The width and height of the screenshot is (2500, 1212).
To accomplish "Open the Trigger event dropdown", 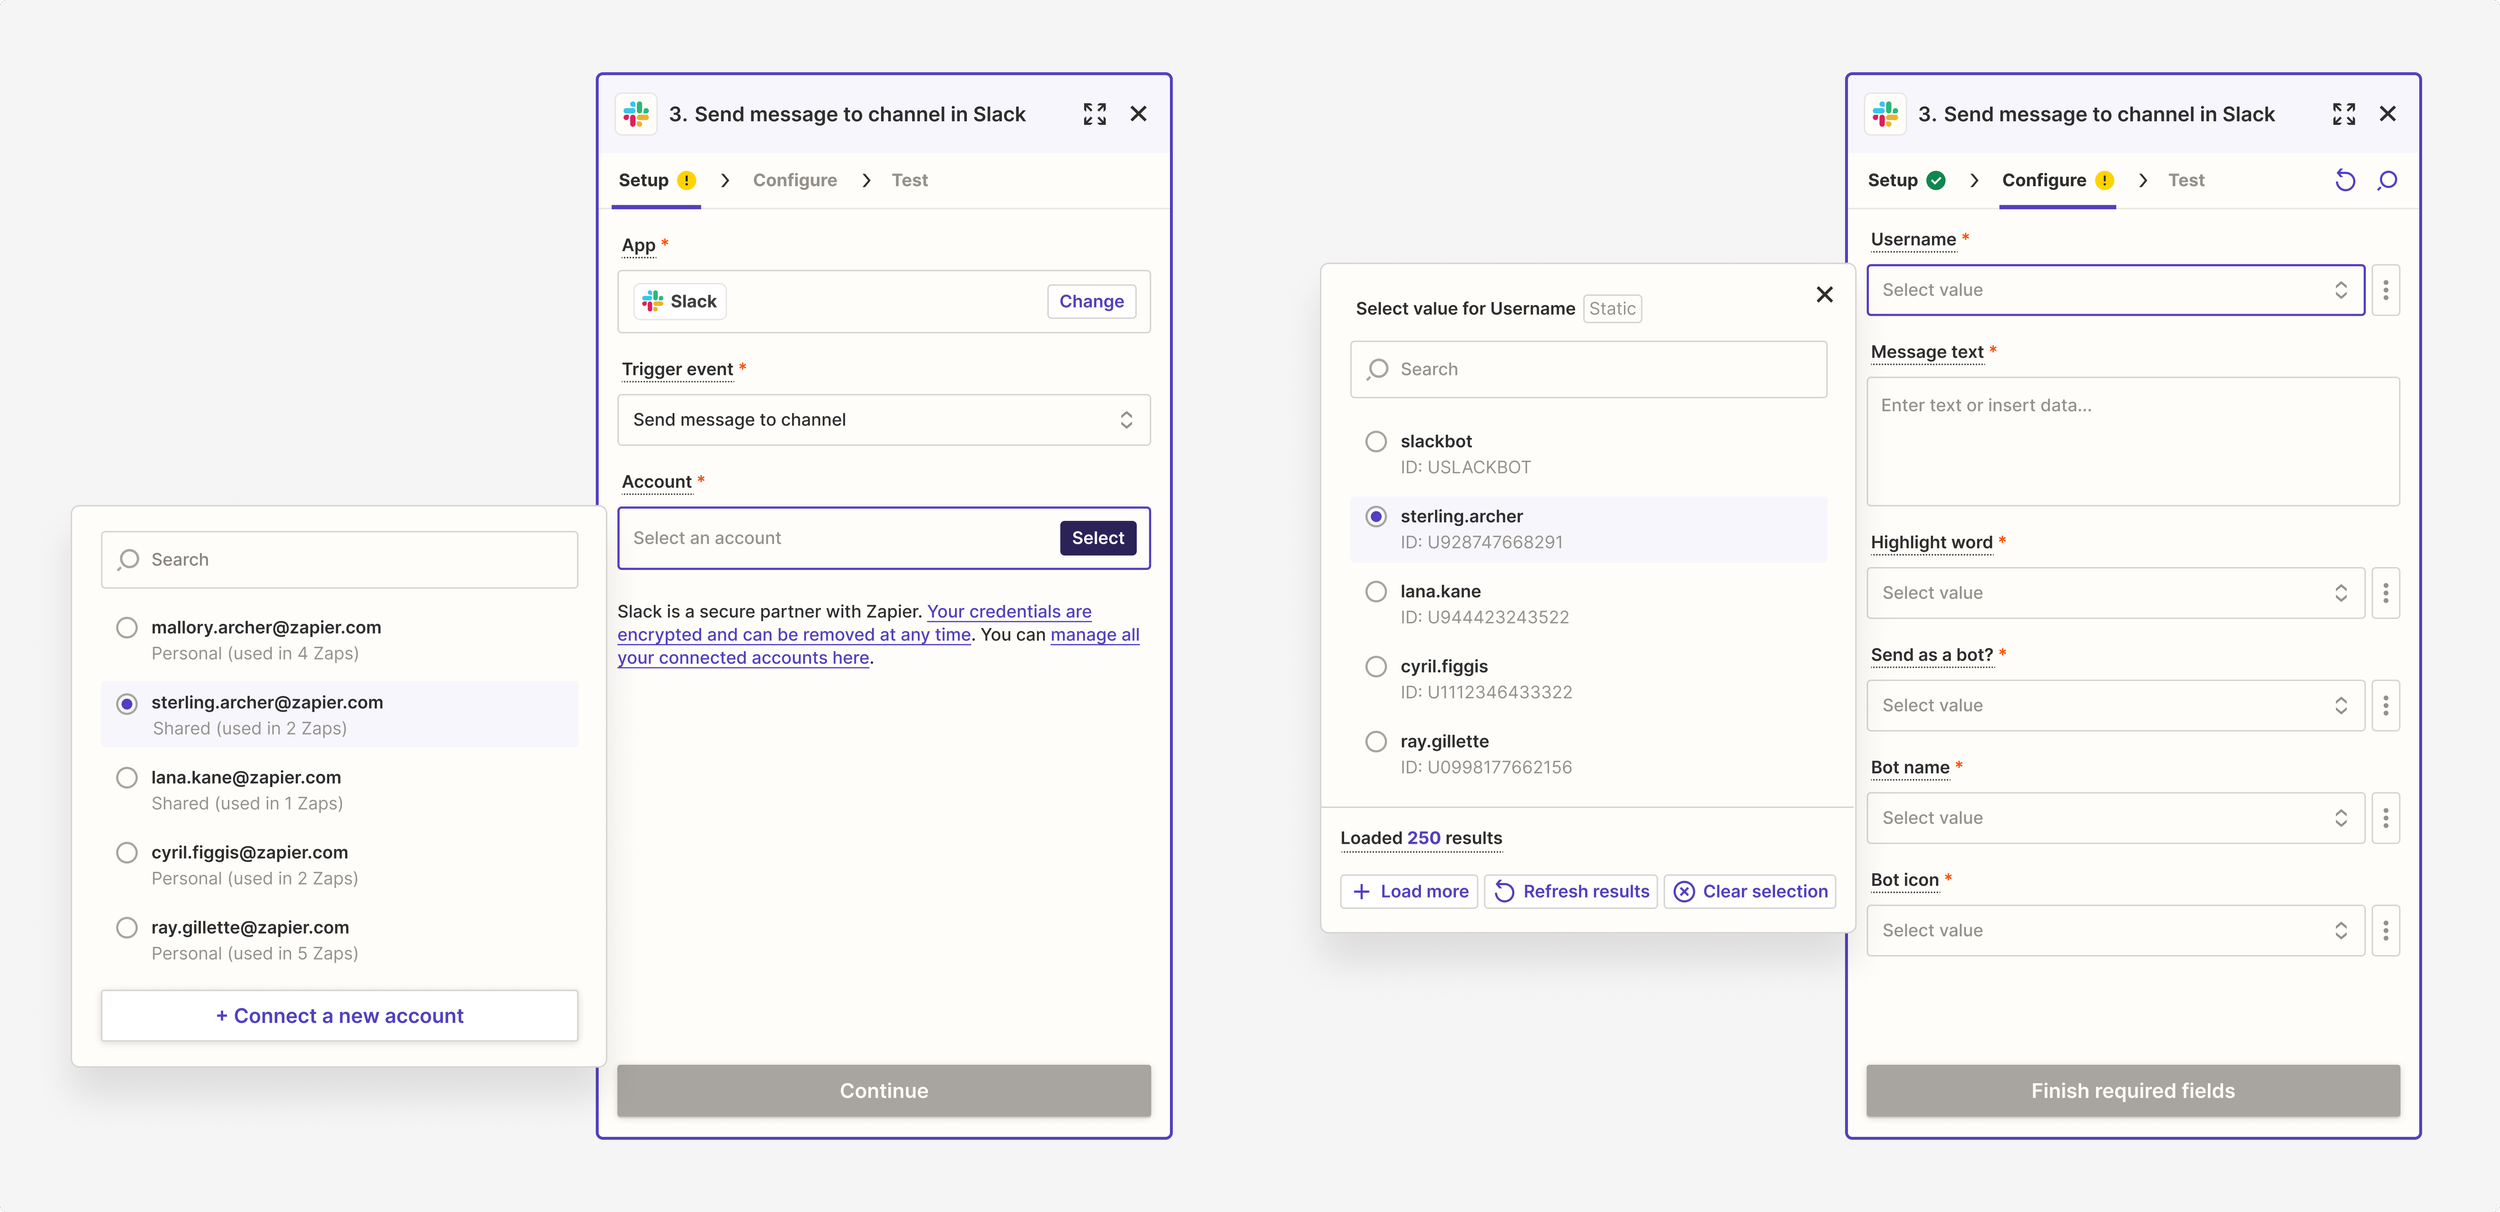I will coord(883,420).
